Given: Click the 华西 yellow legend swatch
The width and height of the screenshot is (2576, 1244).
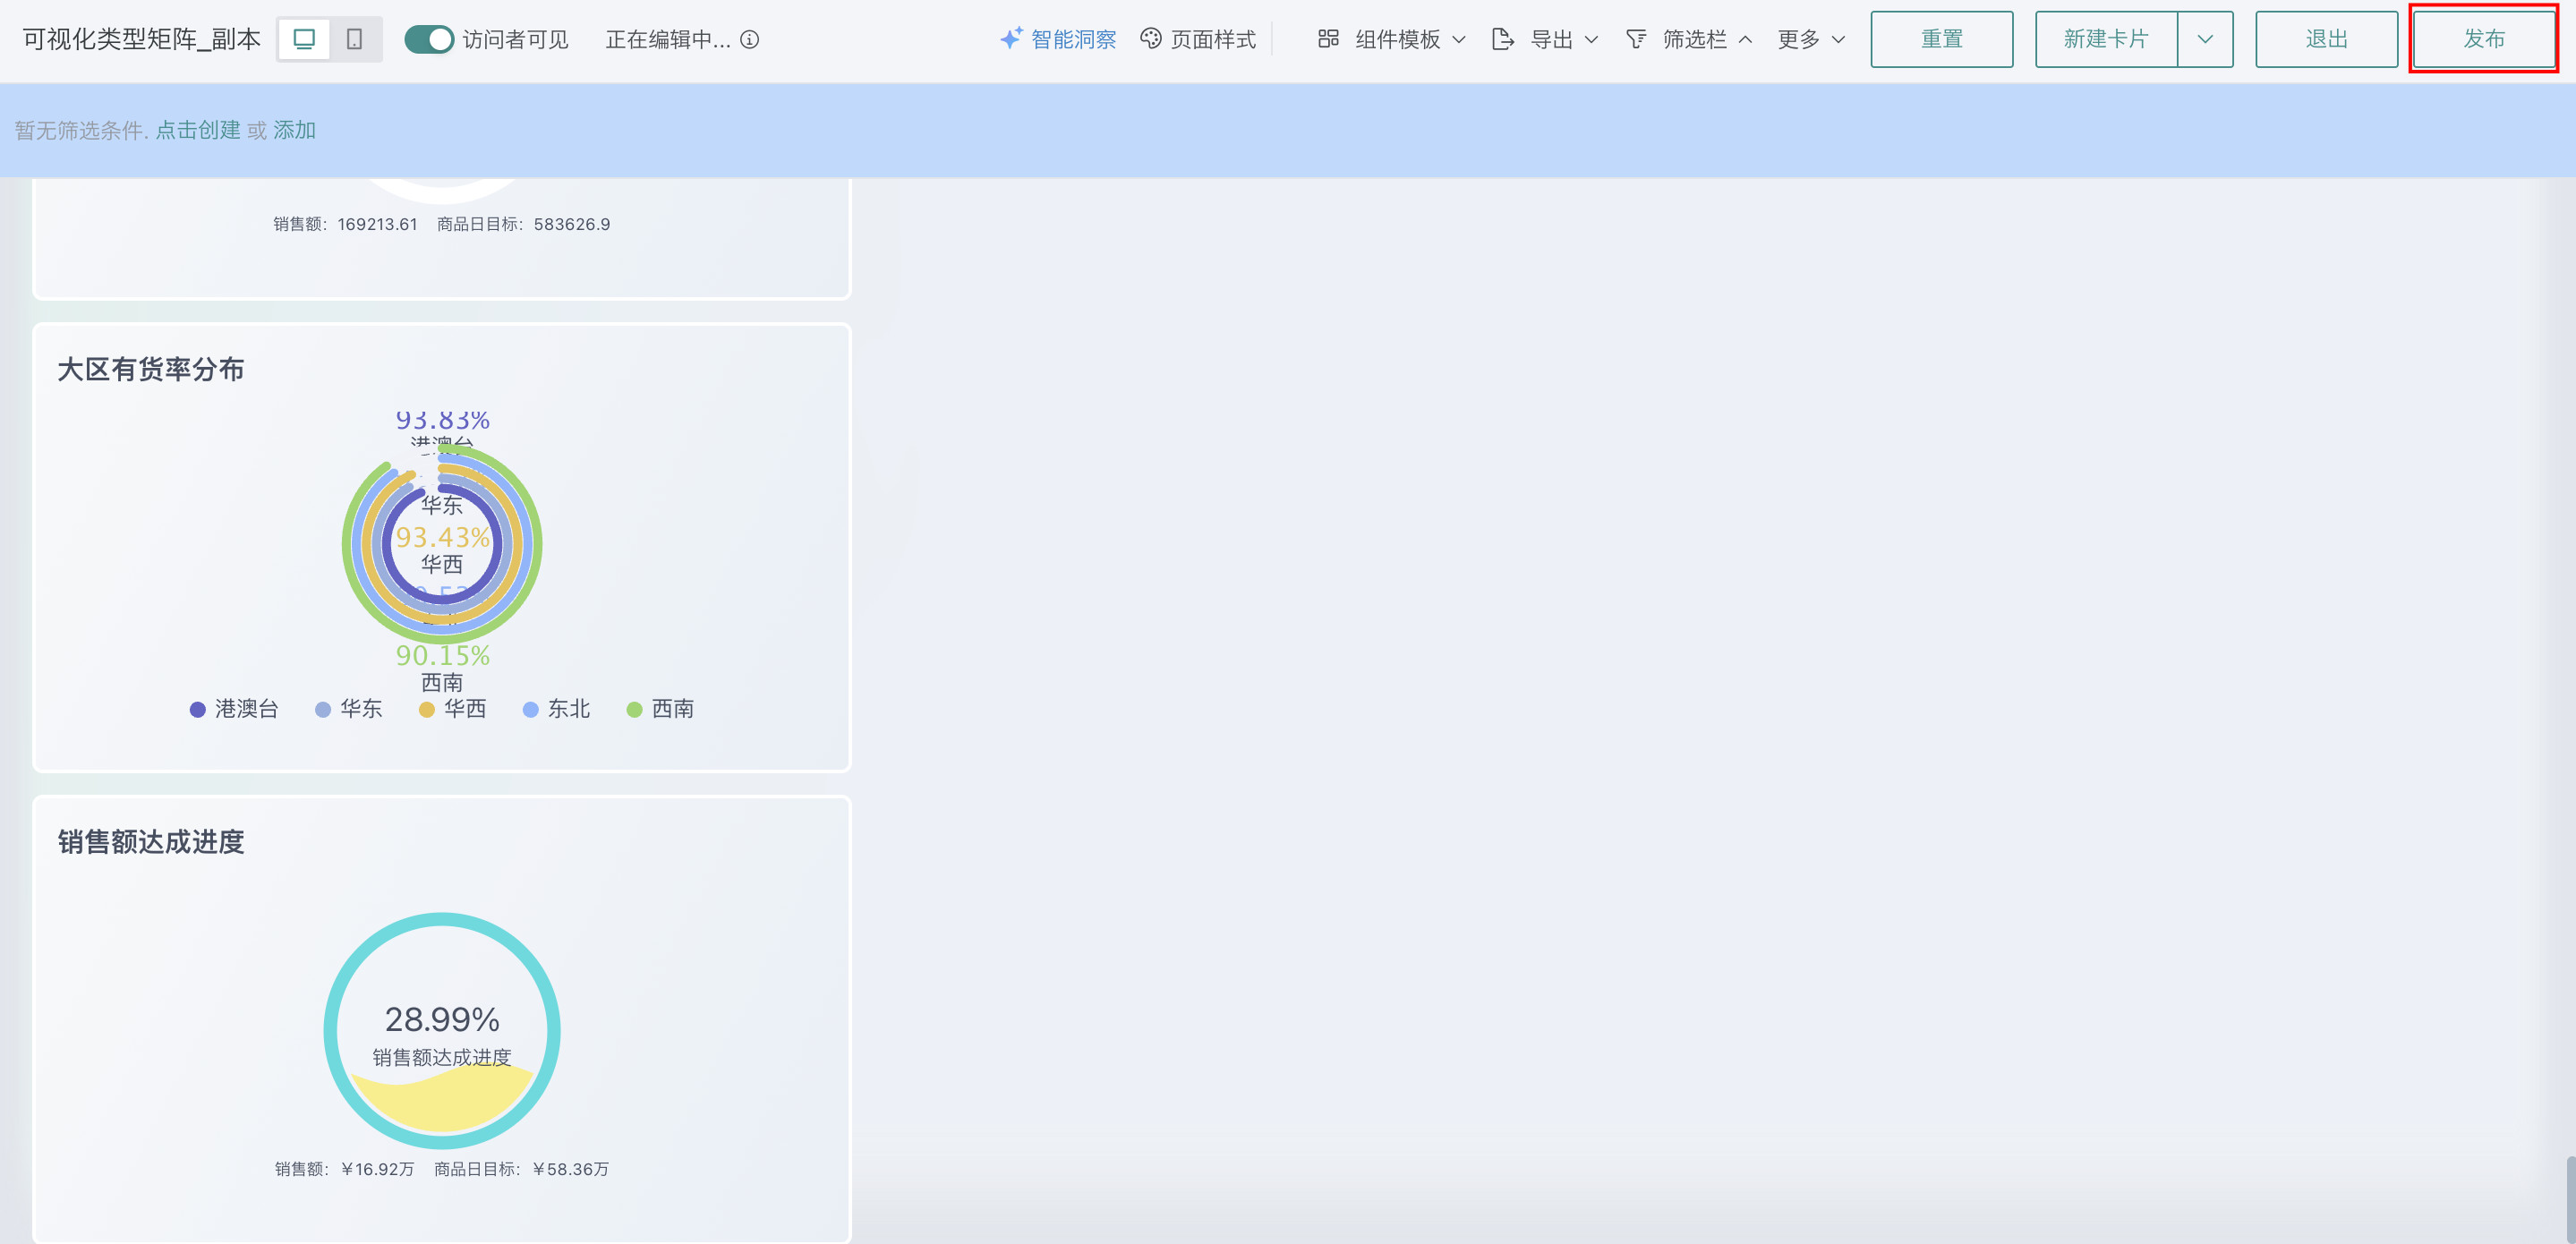Looking at the screenshot, I should click(426, 709).
